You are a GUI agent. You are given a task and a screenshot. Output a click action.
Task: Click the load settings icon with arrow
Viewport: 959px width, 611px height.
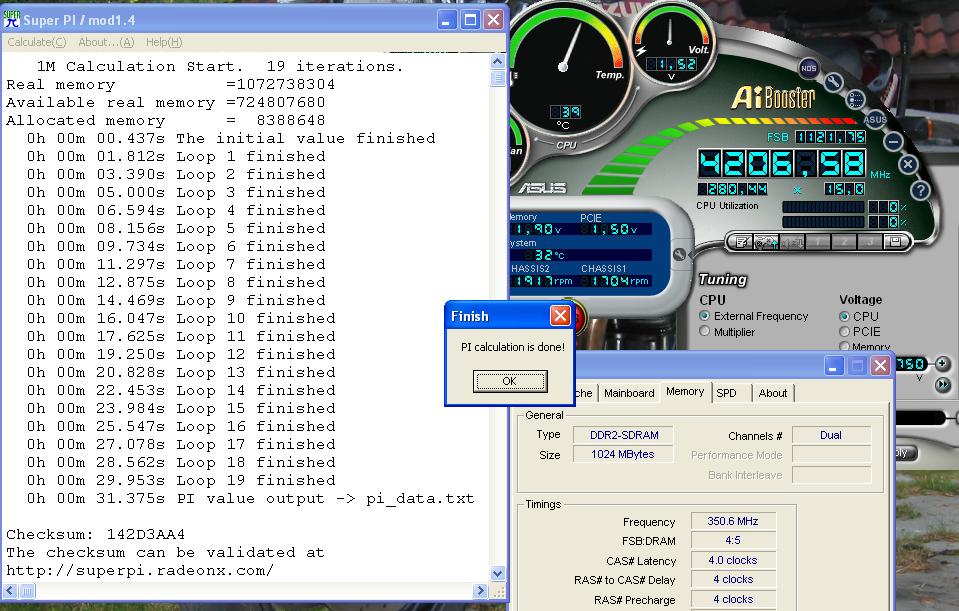click(x=766, y=242)
